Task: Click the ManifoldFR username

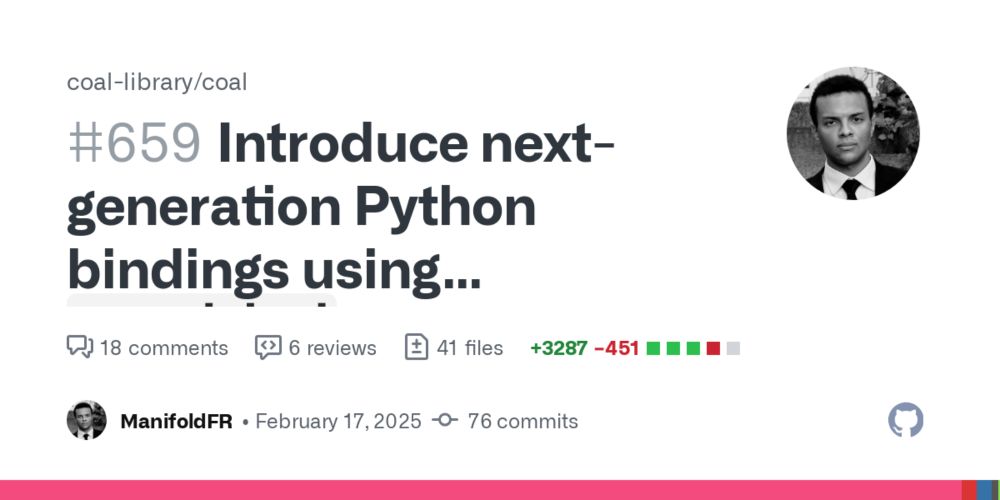Action: click(176, 421)
